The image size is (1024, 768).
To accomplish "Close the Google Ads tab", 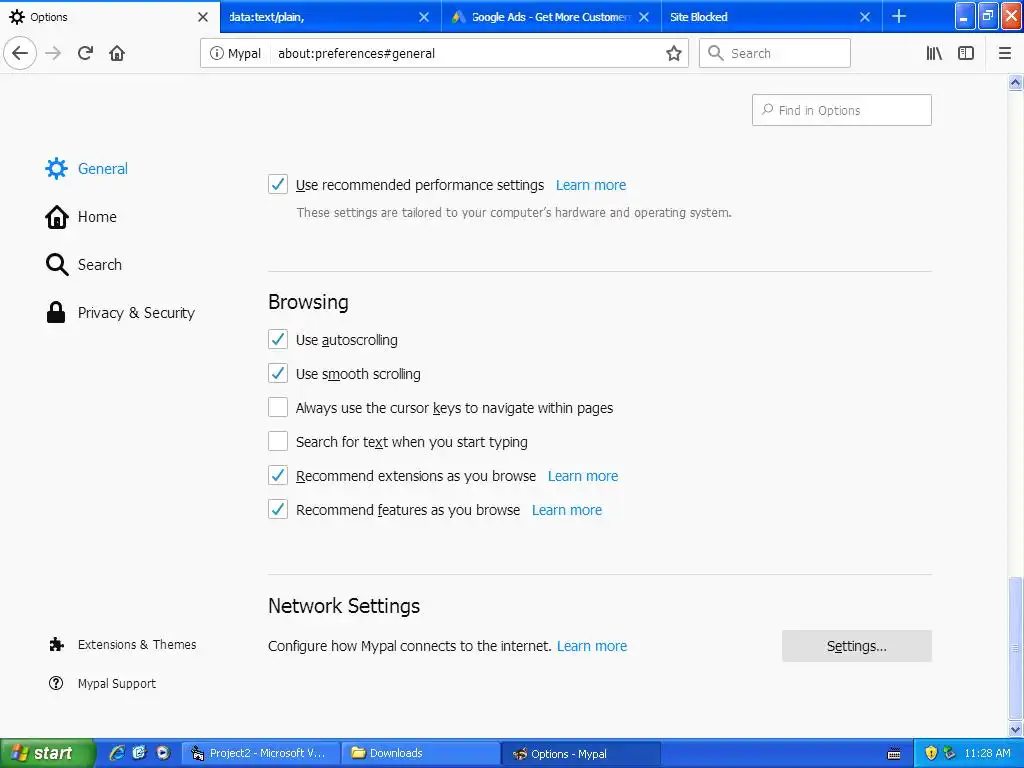I will click(x=644, y=17).
